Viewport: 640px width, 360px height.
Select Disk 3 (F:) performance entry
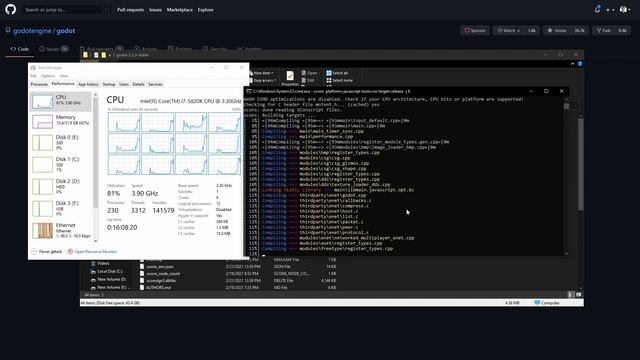[61, 209]
